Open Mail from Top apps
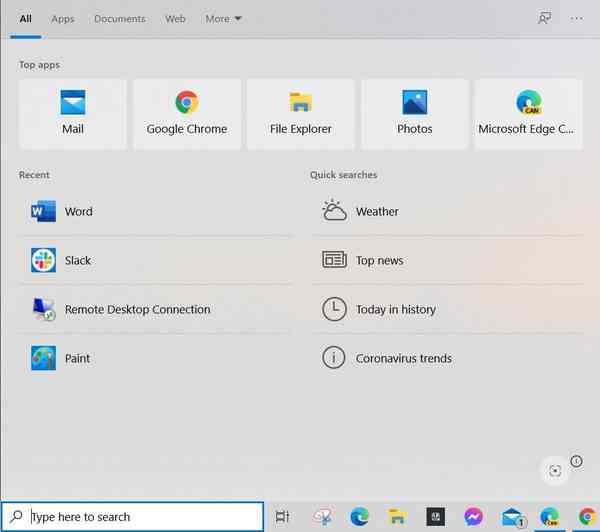 click(x=73, y=114)
